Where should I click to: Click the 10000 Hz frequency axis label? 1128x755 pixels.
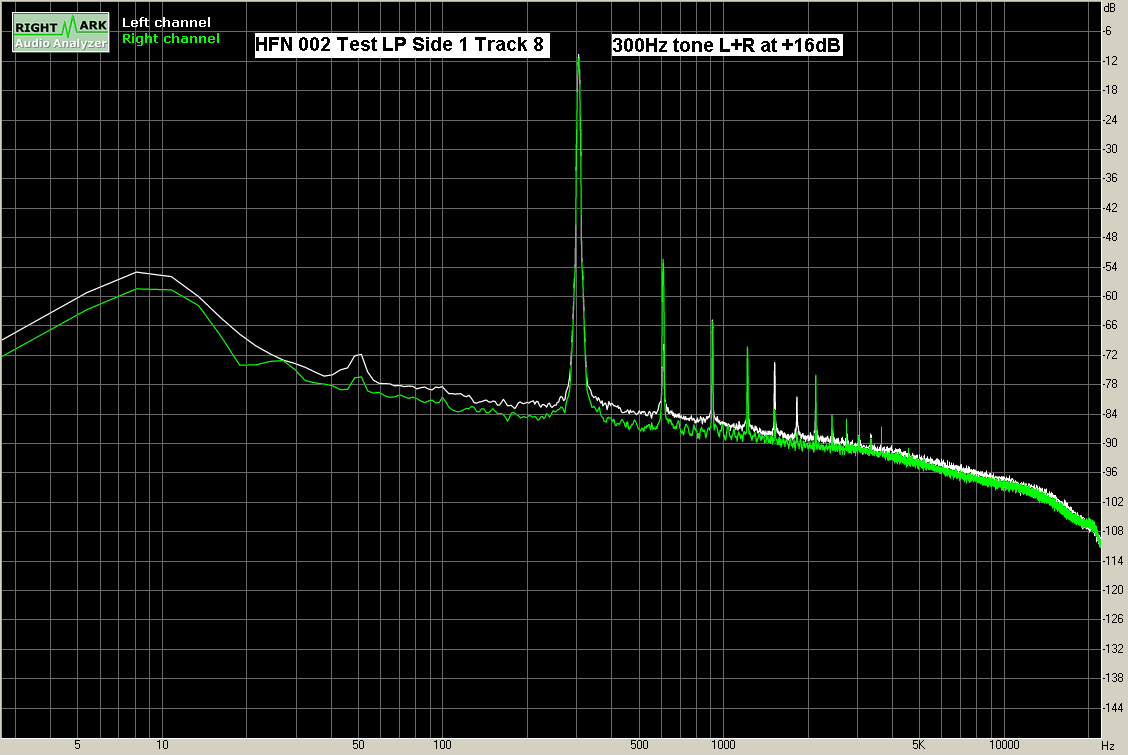[x=1004, y=745]
